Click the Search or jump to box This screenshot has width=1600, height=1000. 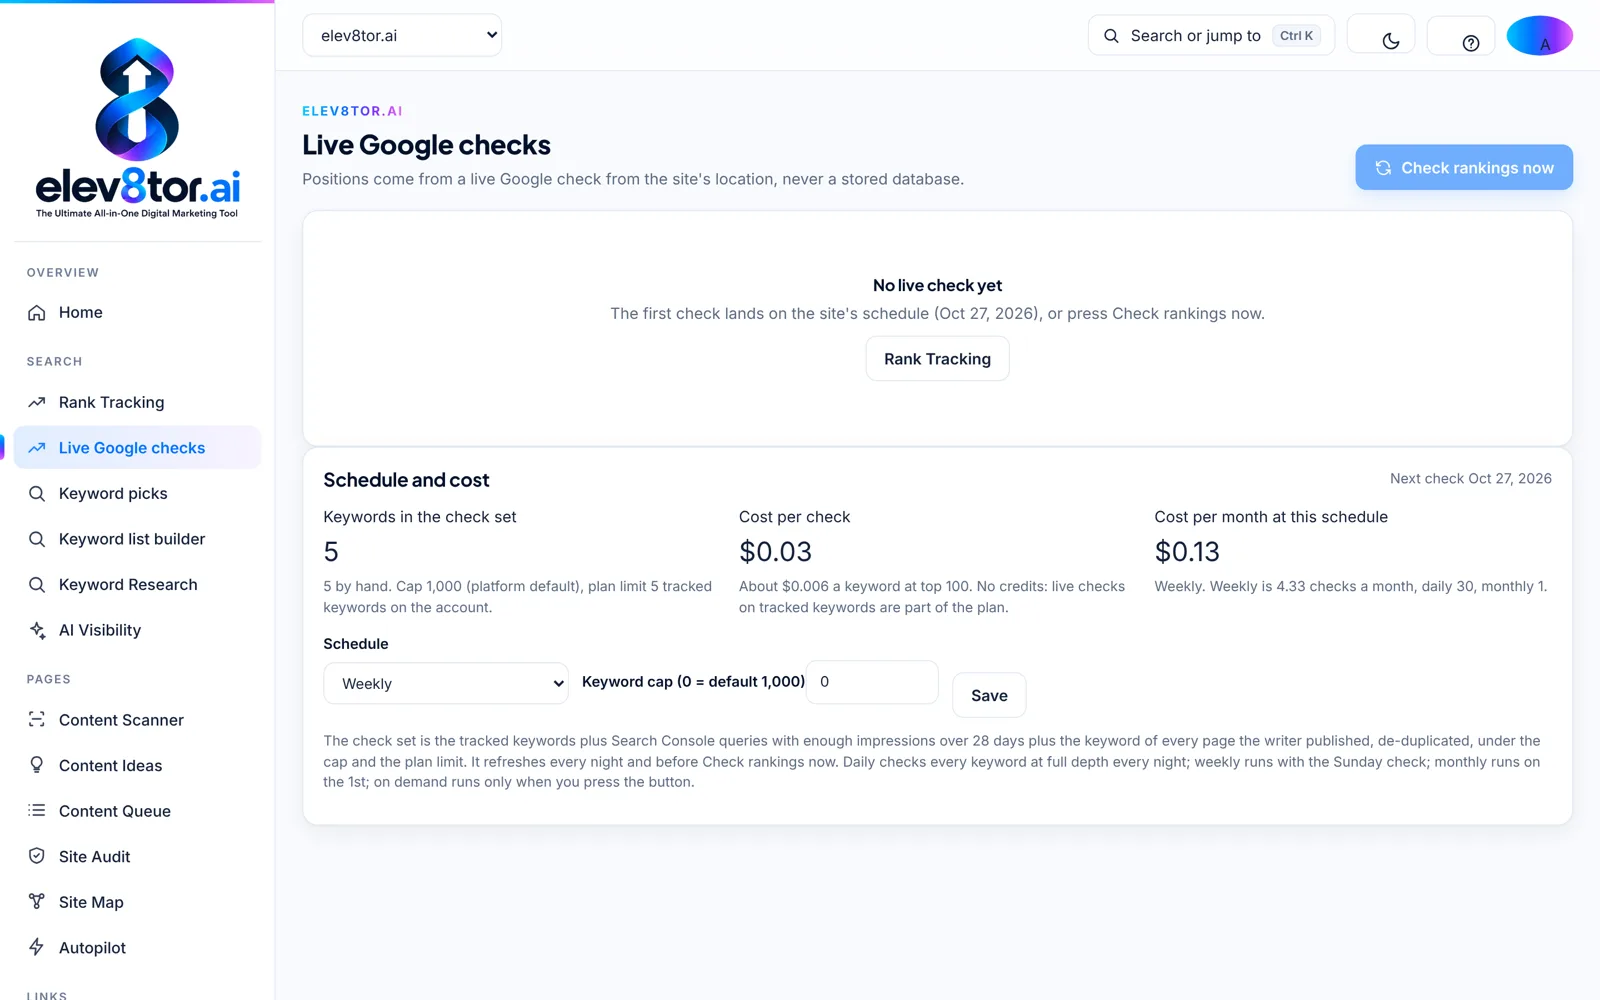tap(1211, 35)
